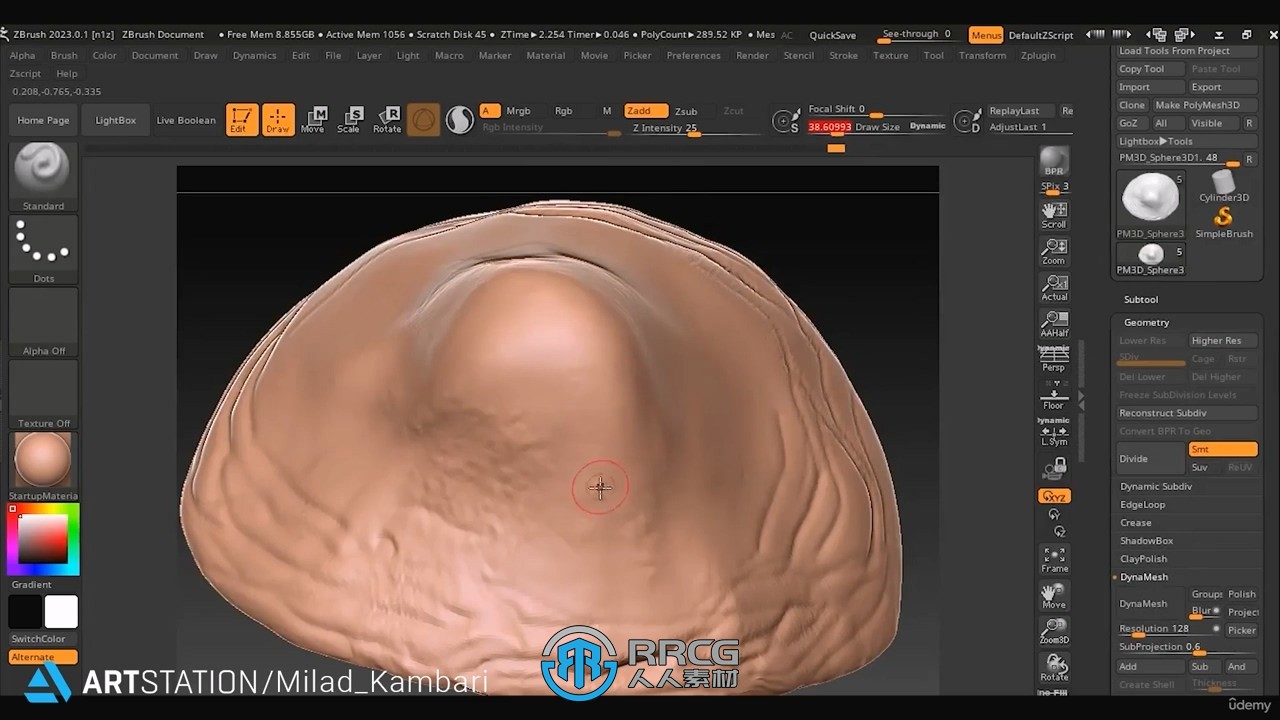Toggle the Menus button
1280x720 pixels.
pos(985,35)
